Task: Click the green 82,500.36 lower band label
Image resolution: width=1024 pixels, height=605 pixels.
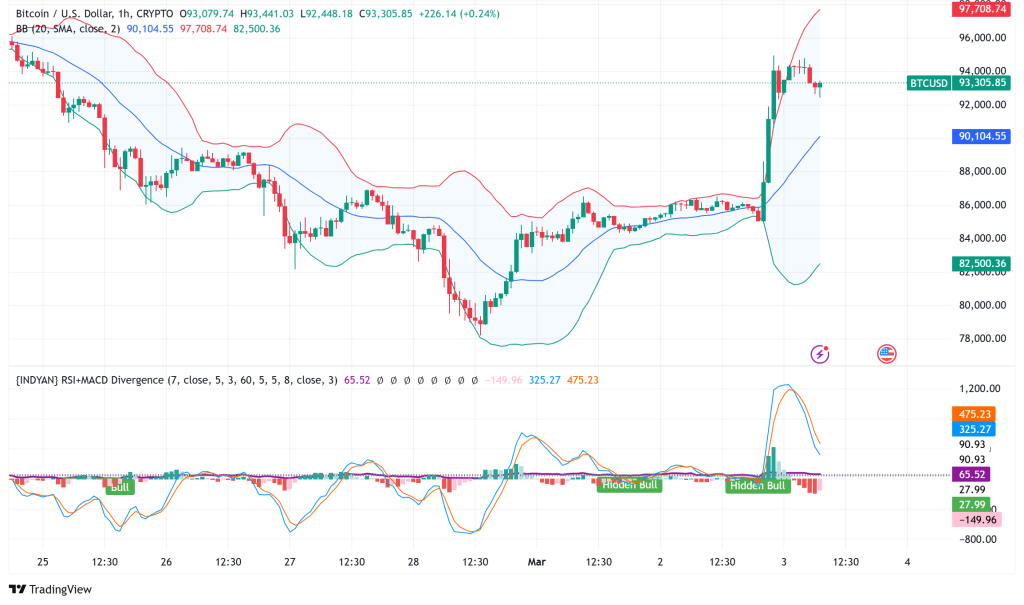Action: click(982, 264)
